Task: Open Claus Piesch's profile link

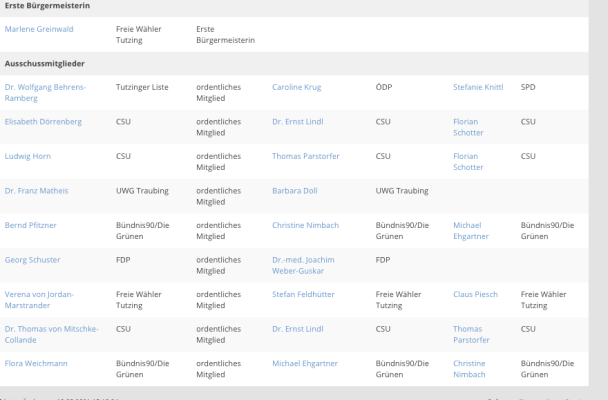Action: (x=475, y=294)
